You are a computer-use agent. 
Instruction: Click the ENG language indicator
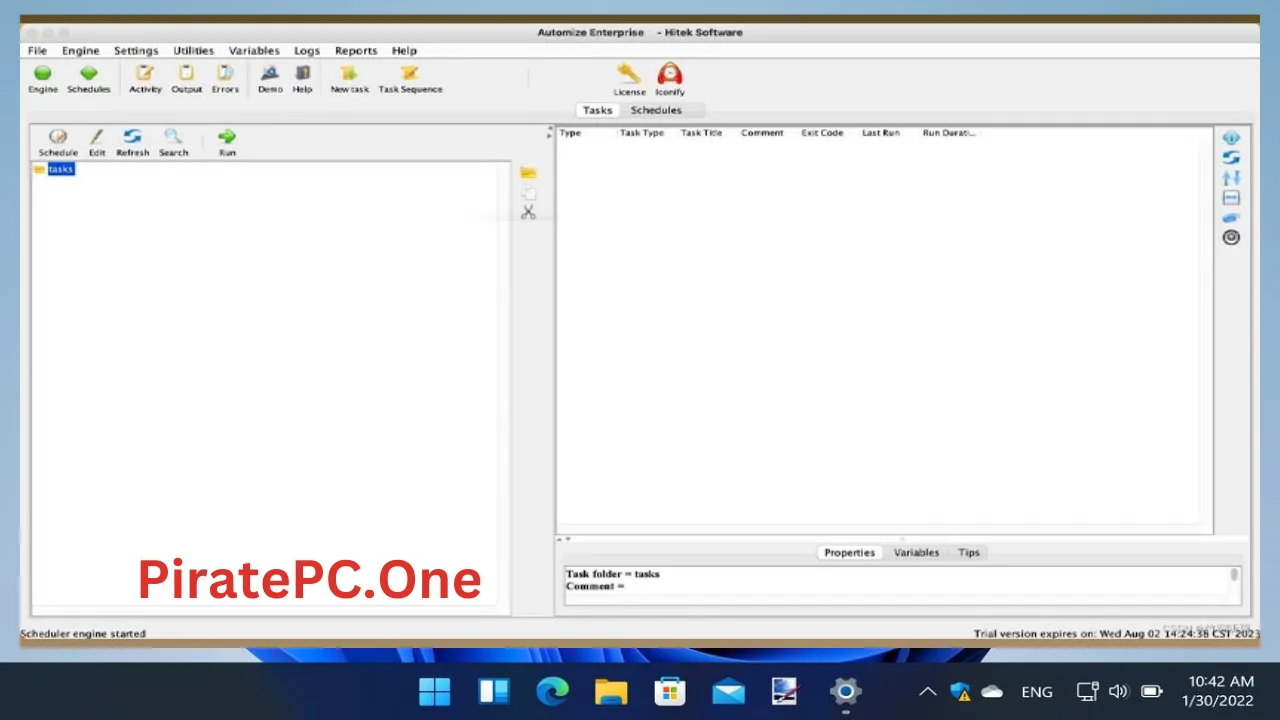pos(1037,692)
